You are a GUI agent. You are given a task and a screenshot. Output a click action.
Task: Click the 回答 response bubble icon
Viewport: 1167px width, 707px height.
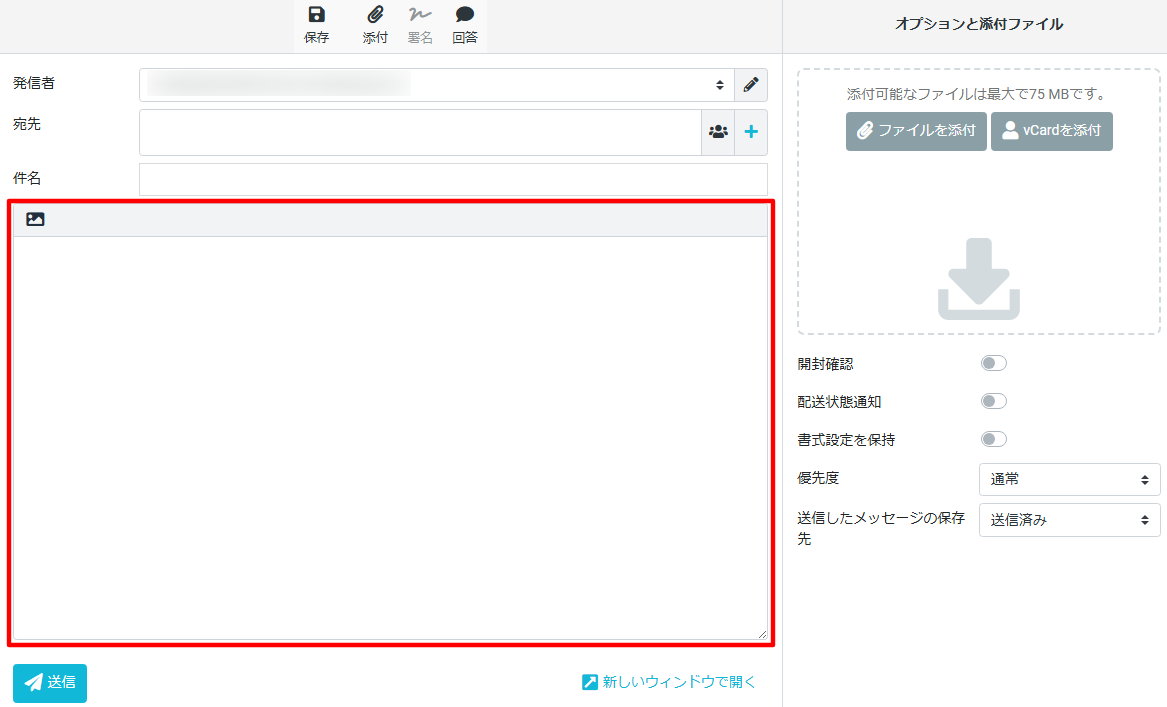click(x=464, y=14)
